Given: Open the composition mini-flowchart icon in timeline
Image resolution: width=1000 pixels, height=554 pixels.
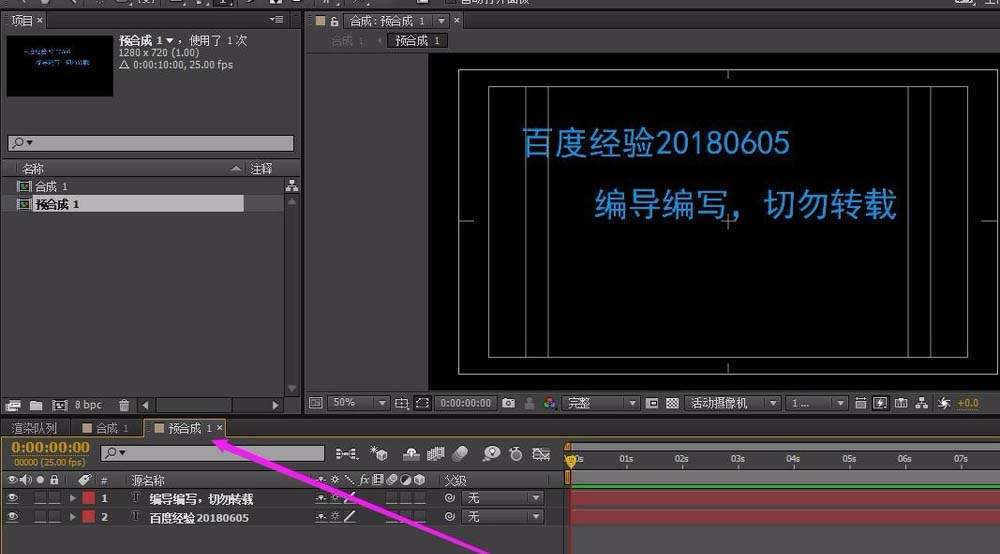Looking at the screenshot, I should click(x=346, y=454).
